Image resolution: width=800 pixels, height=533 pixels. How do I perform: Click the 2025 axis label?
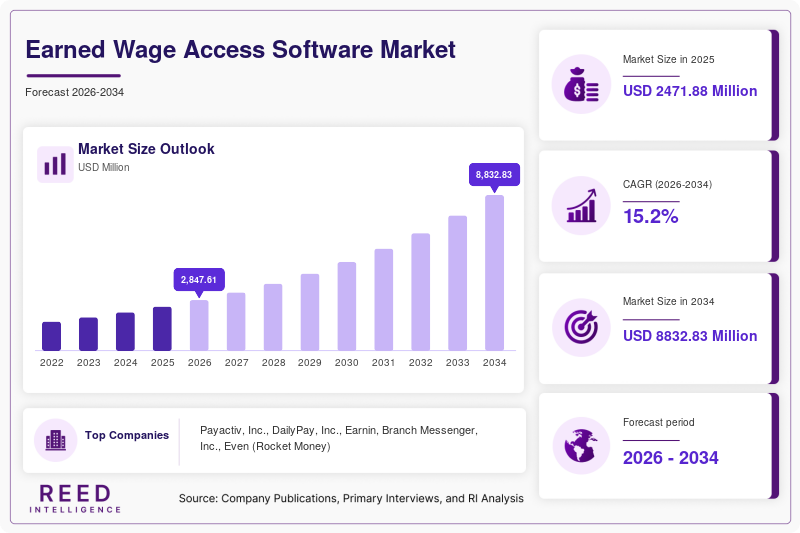[162, 363]
